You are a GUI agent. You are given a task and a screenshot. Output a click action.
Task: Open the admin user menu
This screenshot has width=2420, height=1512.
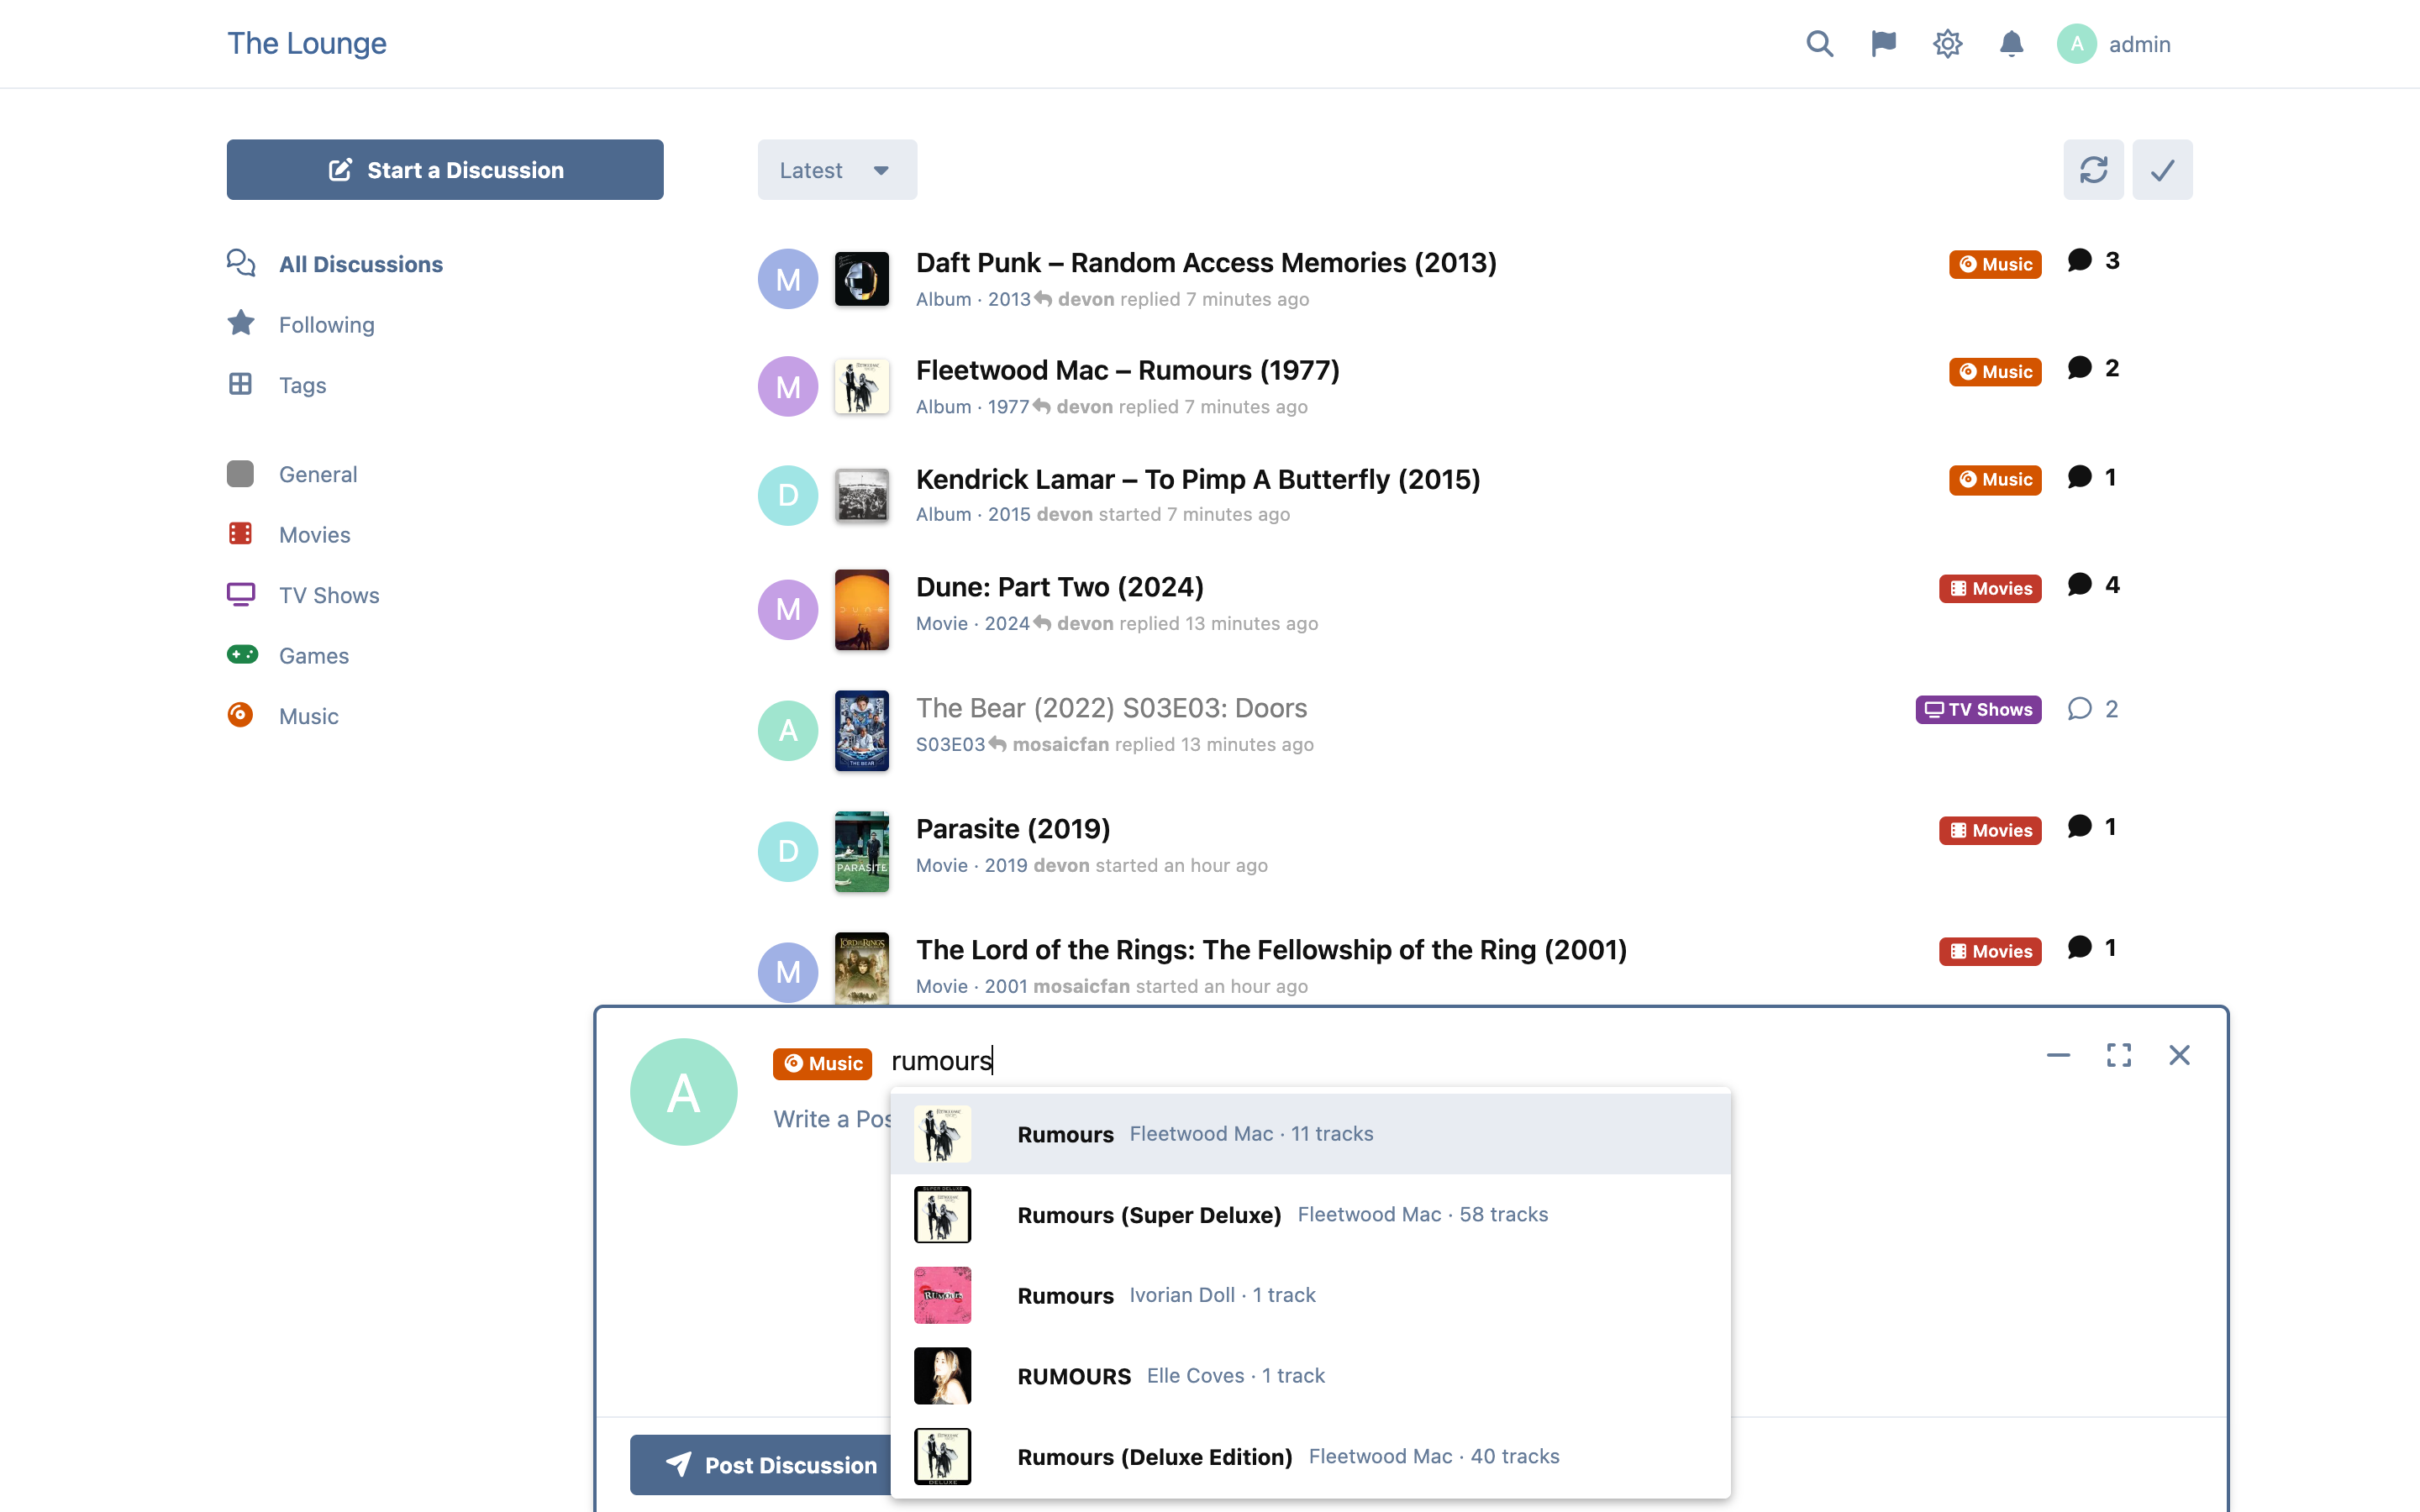coord(2114,44)
